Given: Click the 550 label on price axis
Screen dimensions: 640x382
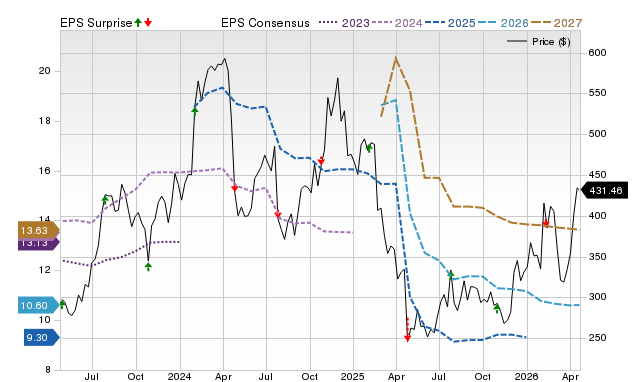Looking at the screenshot, I should tap(597, 93).
